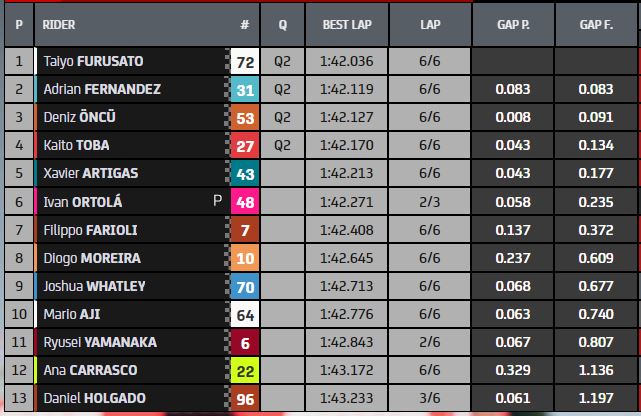641x416 pixels.
Task: Click the P pit indicator beside Ortolá
Action: (217, 201)
